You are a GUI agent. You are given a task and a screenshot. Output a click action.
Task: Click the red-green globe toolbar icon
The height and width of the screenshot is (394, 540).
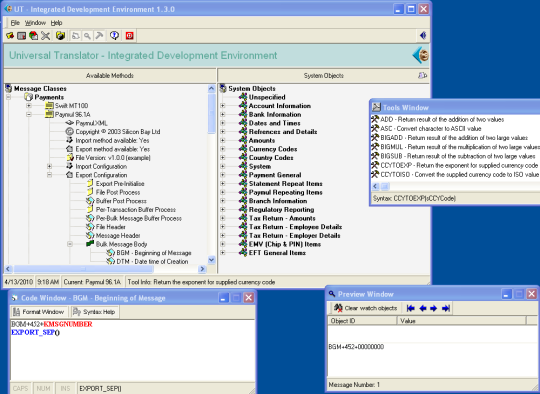tap(33, 35)
